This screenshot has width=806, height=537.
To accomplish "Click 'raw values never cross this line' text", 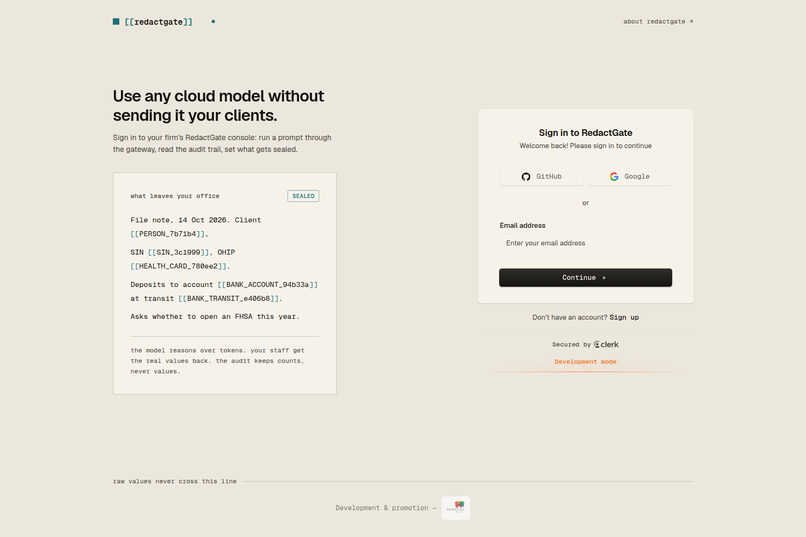I will 175,482.
